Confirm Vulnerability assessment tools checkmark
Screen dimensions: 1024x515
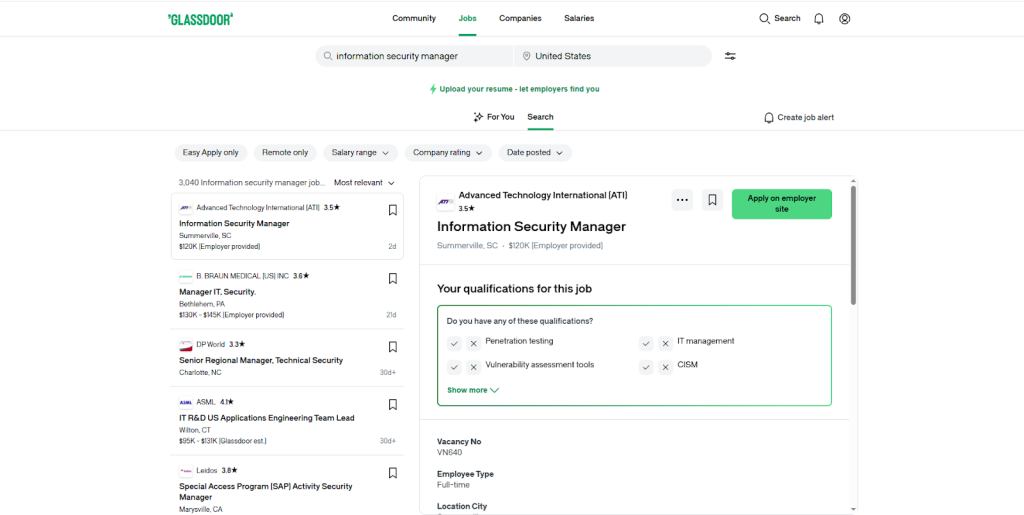(455, 367)
